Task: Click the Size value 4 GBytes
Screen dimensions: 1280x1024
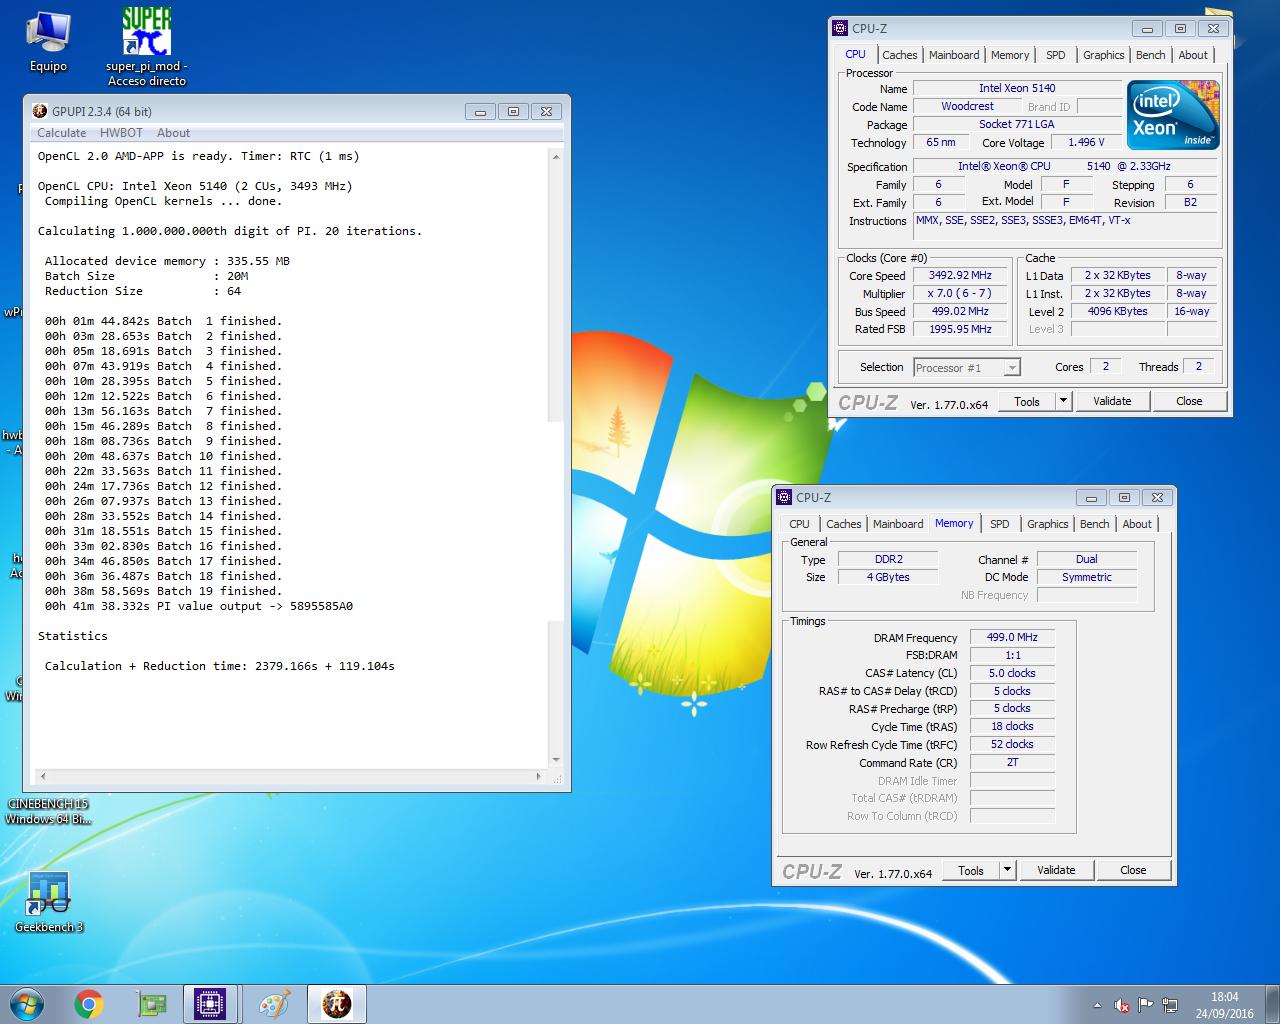Action: [888, 577]
